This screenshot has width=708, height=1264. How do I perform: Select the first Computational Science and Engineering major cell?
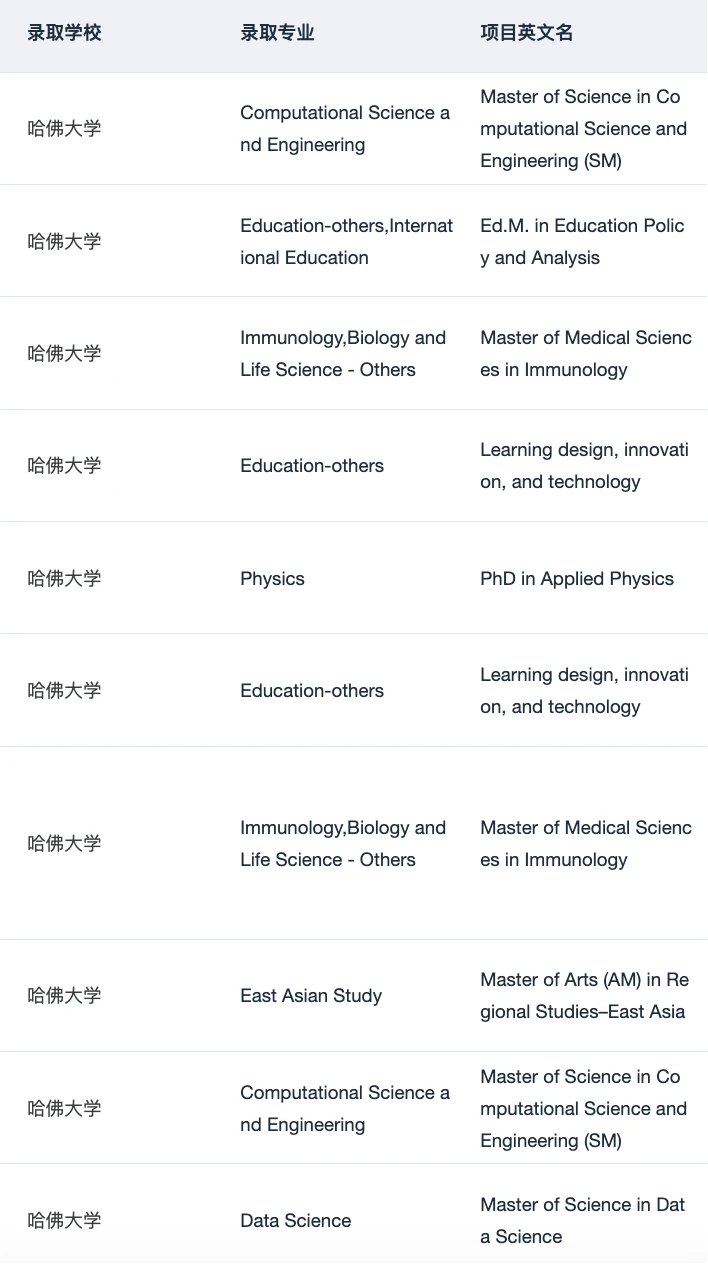[x=345, y=129]
